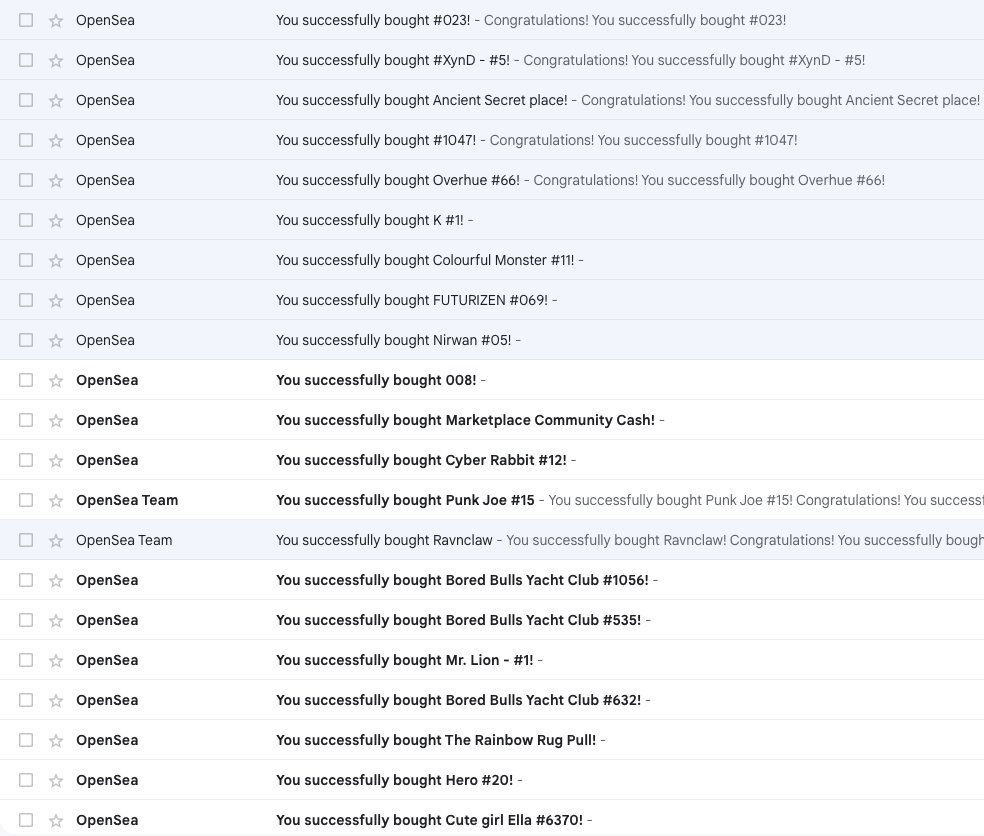Star the Bored Bulls Yacht Club #535 email
This screenshot has width=984, height=836.
[56, 621]
